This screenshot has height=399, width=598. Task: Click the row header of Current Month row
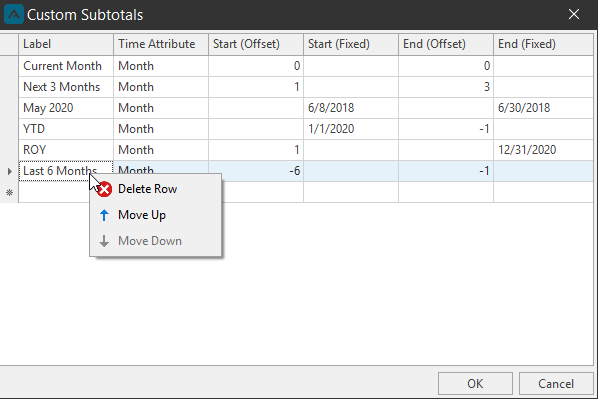click(9, 66)
